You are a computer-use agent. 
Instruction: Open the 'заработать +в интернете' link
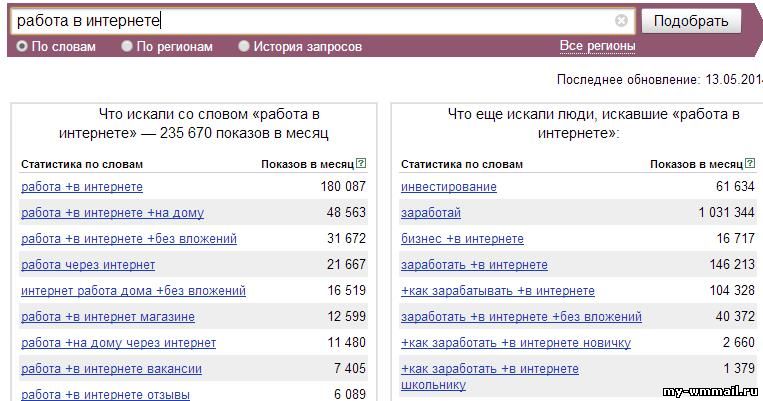point(474,265)
